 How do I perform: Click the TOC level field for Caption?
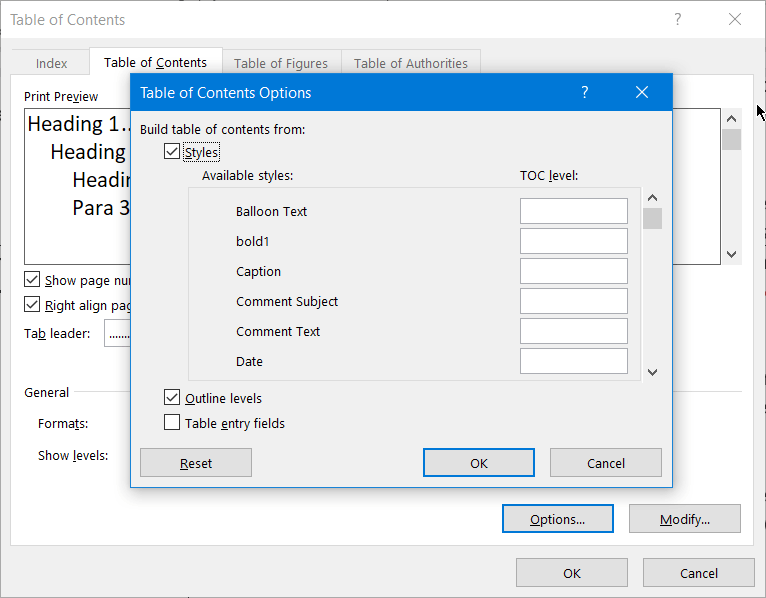(574, 271)
